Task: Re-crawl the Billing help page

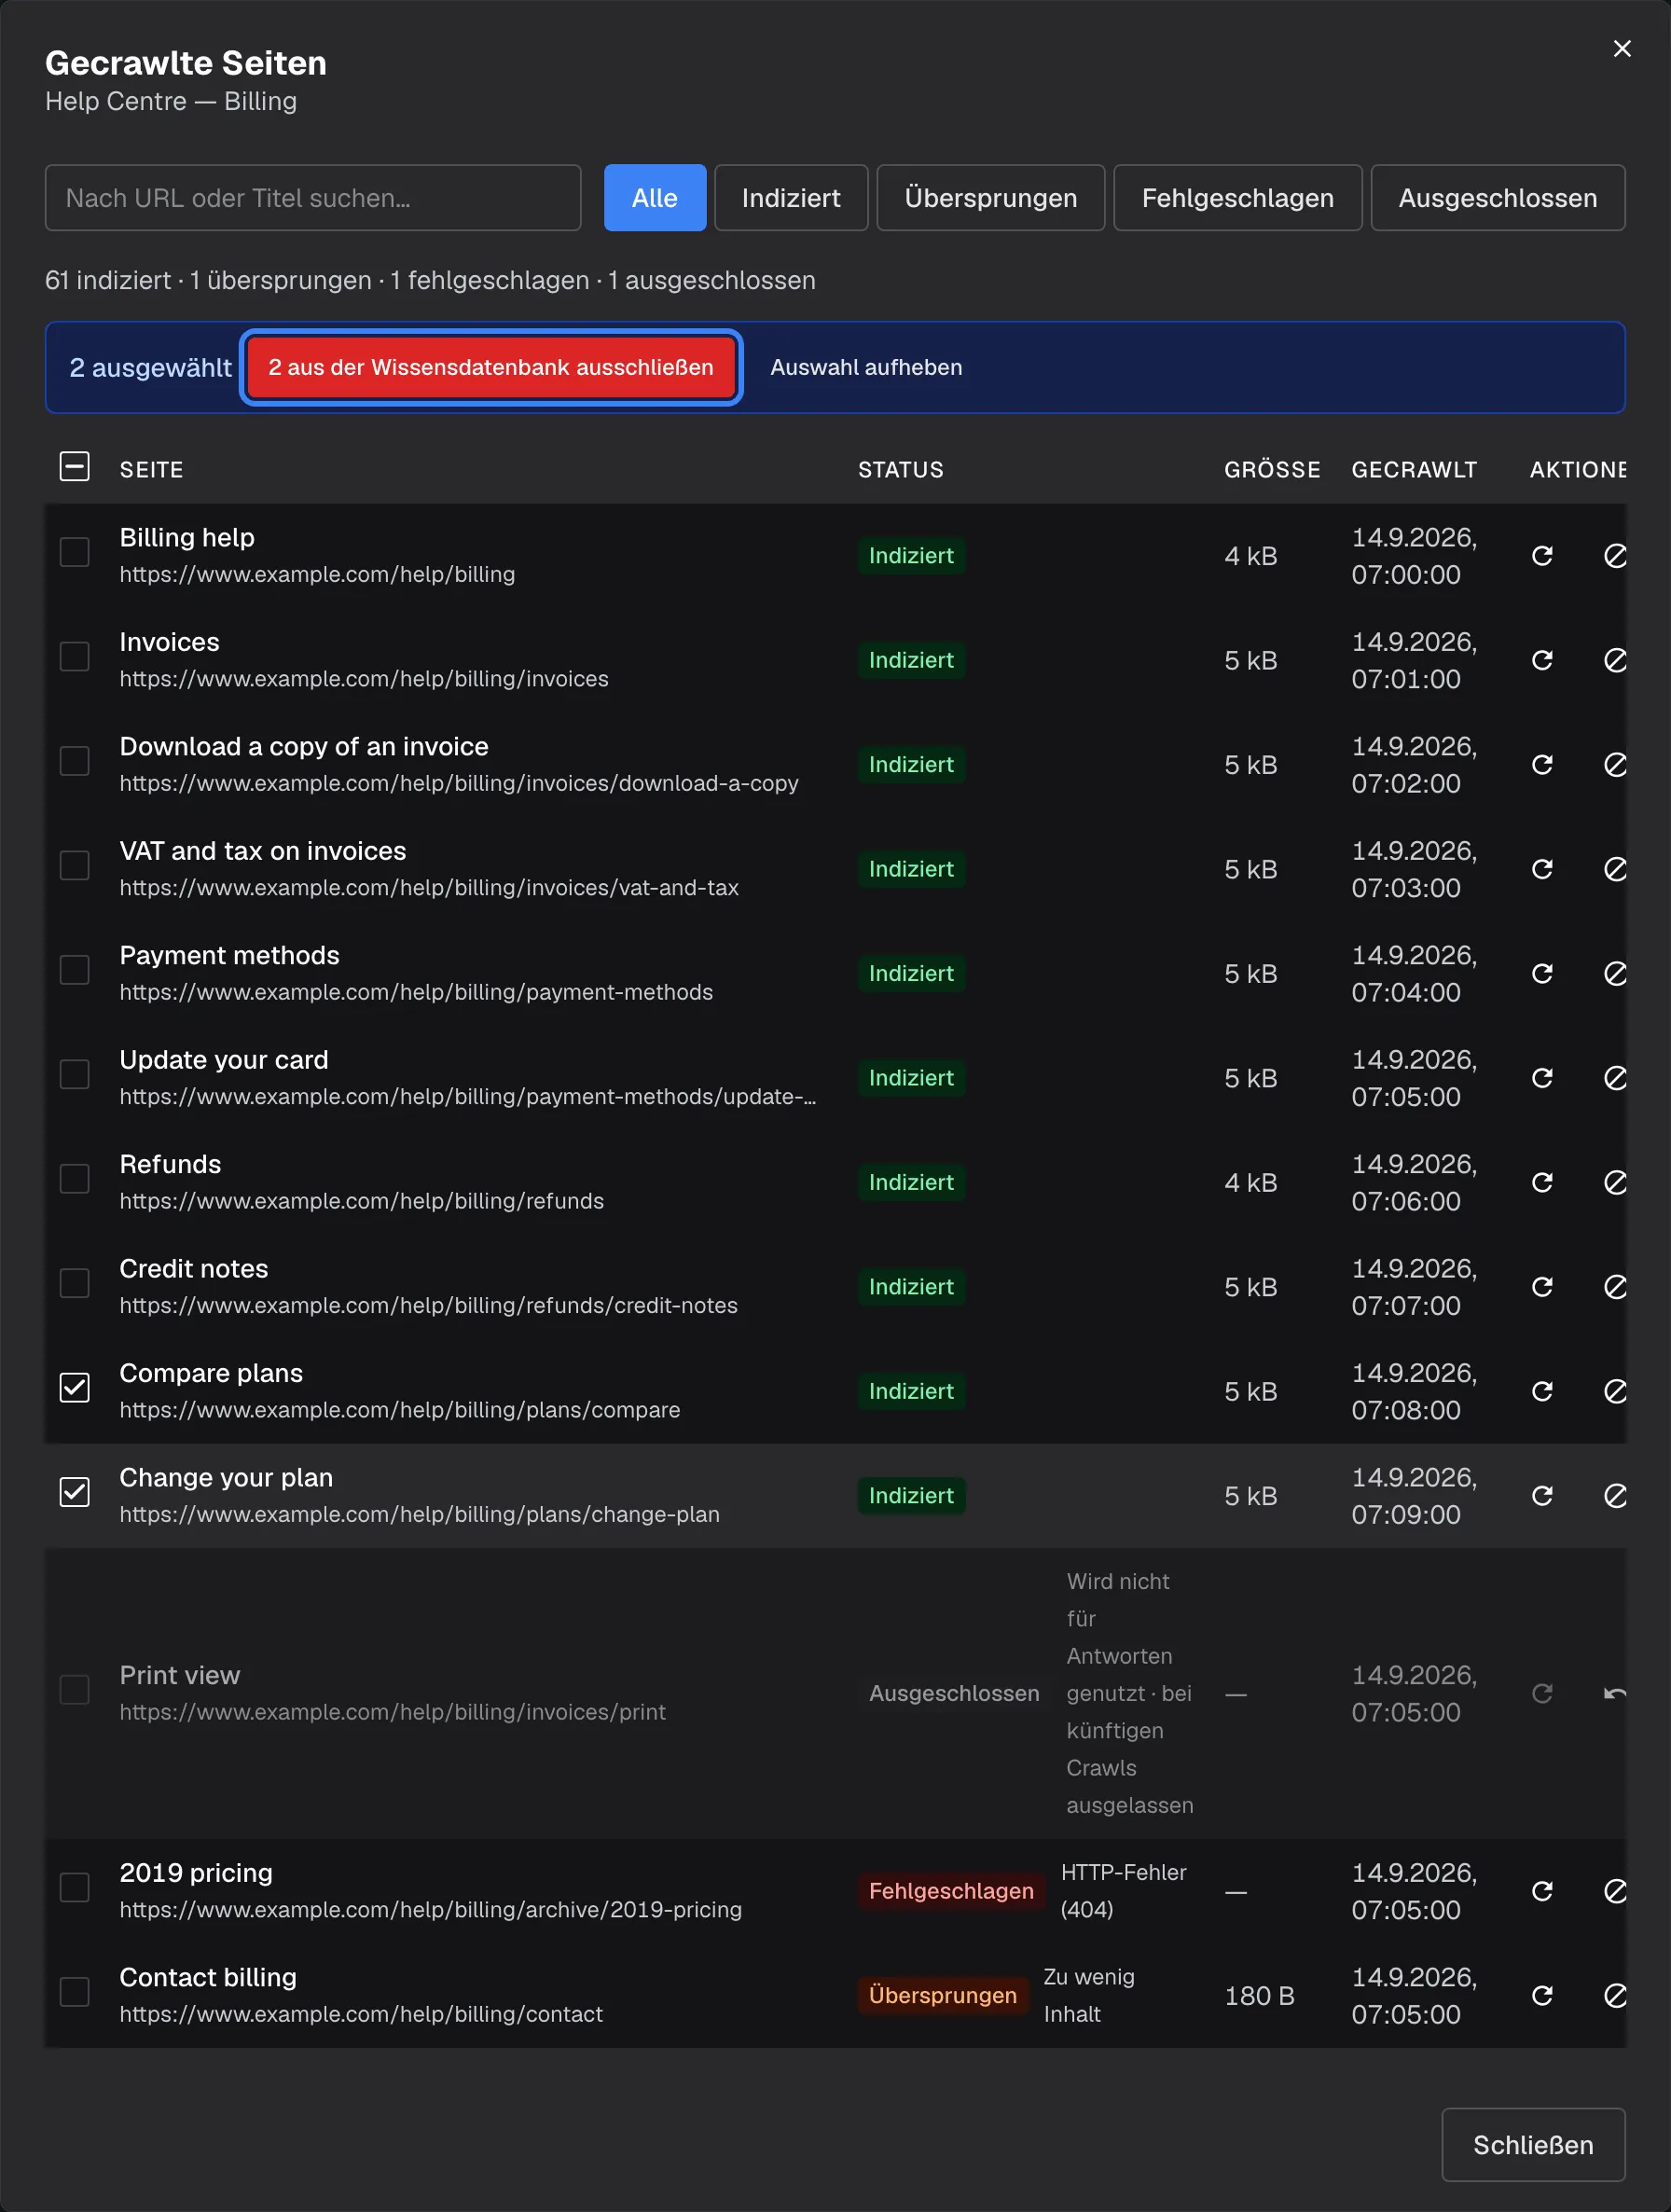Action: click(1542, 556)
